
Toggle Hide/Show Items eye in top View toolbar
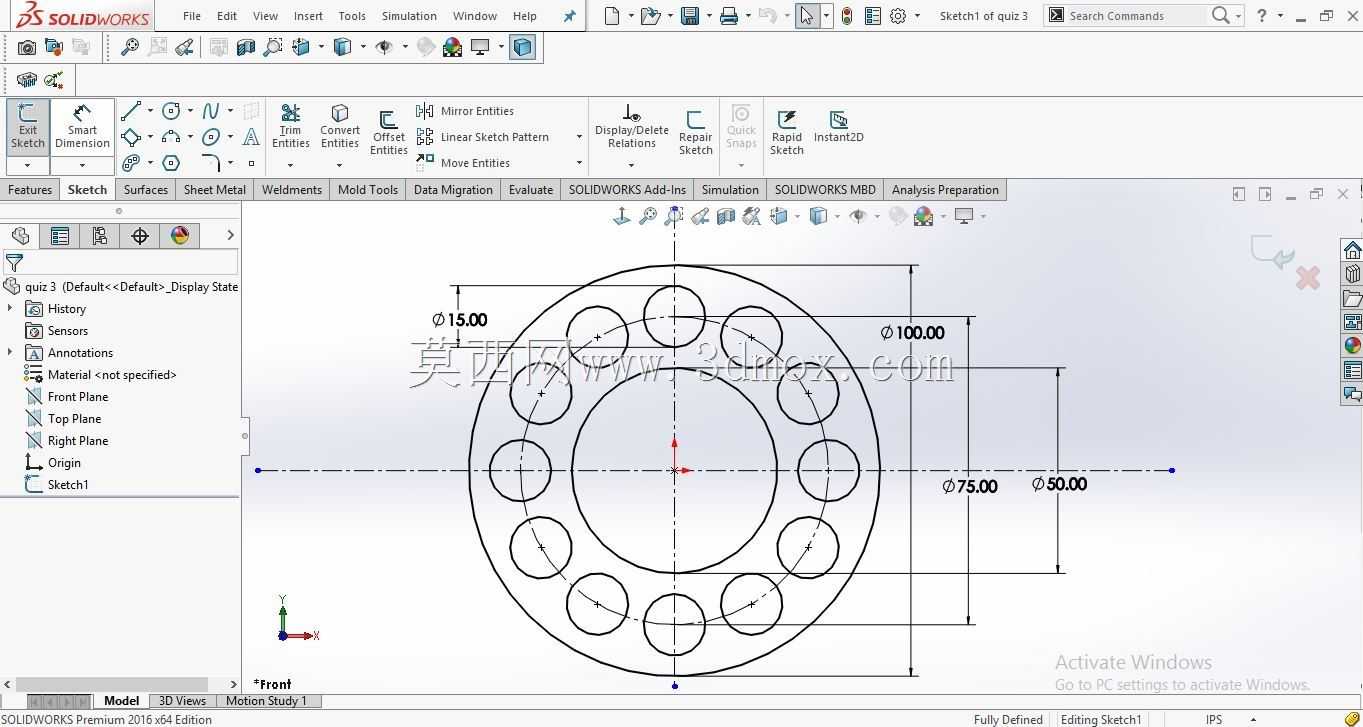point(383,47)
